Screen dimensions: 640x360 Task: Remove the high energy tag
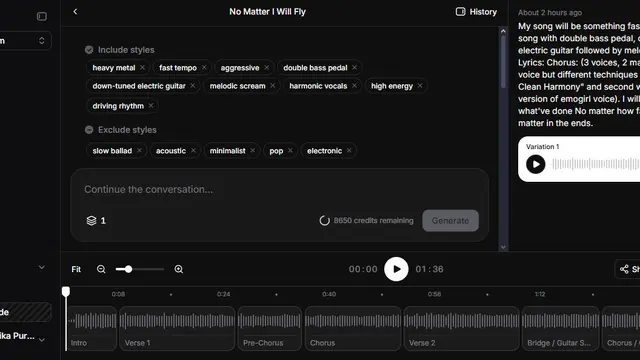pyautogui.click(x=420, y=86)
